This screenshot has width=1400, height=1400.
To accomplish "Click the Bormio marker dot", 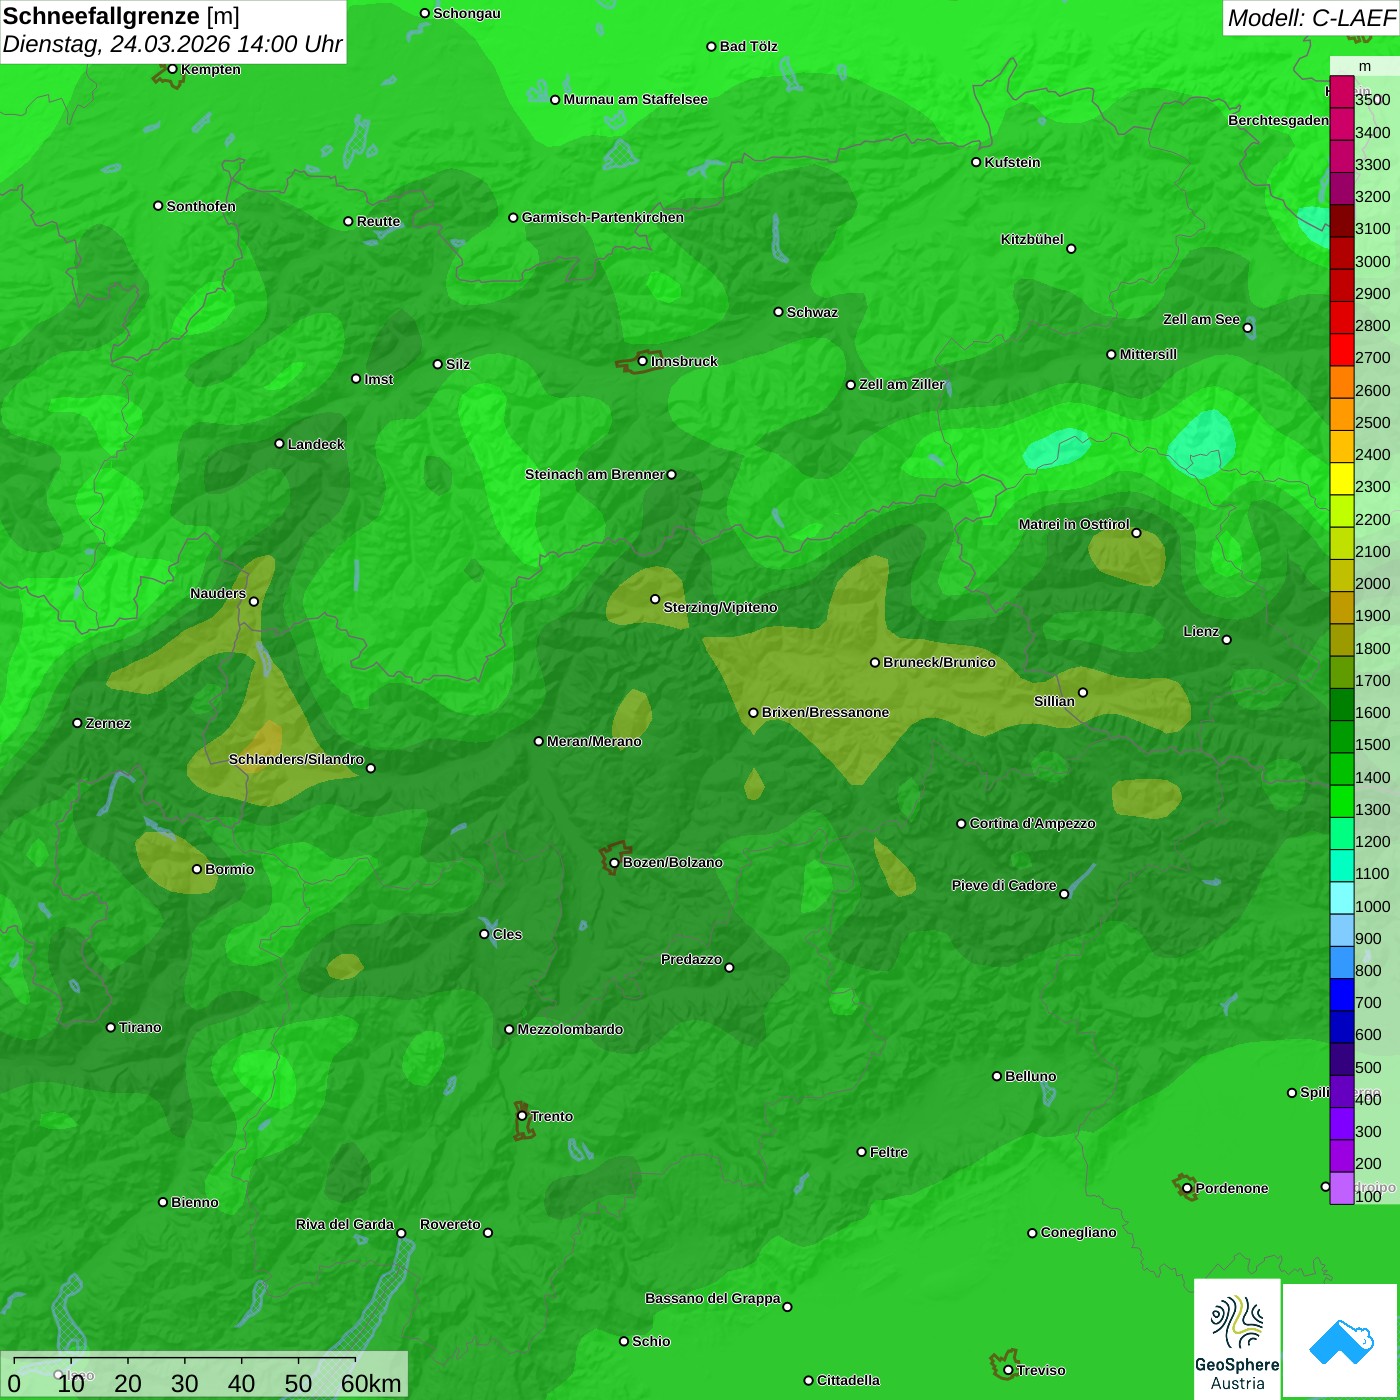I will 197,869.
